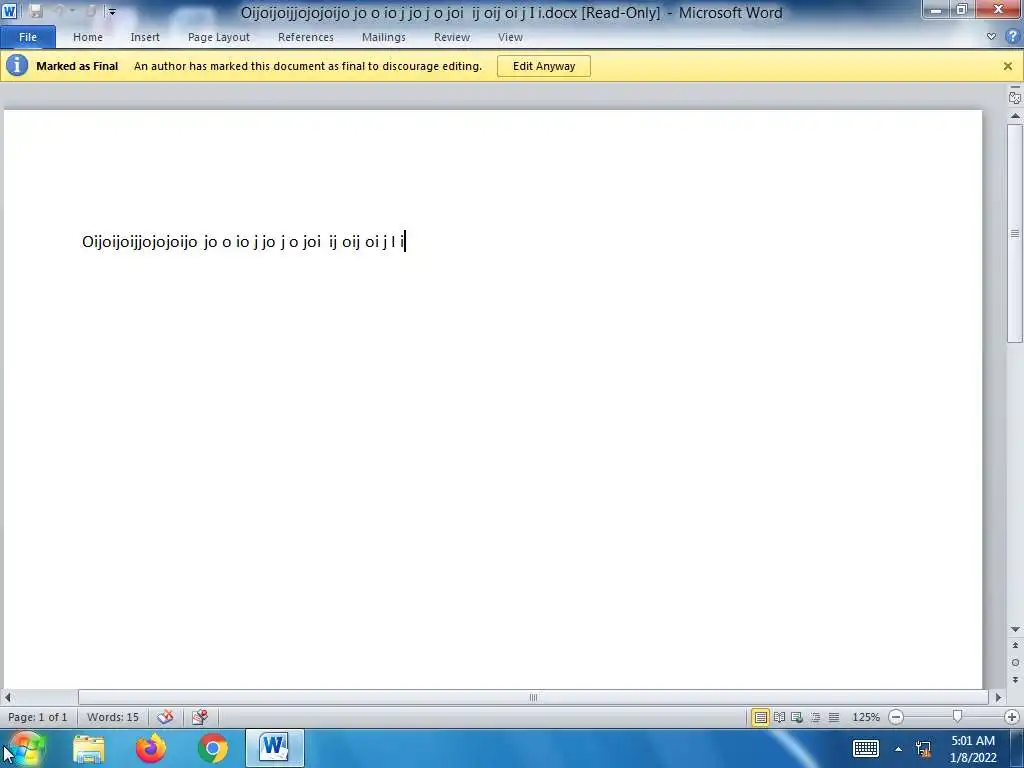Click the network status tray icon
The height and width of the screenshot is (768, 1024).
click(923, 749)
